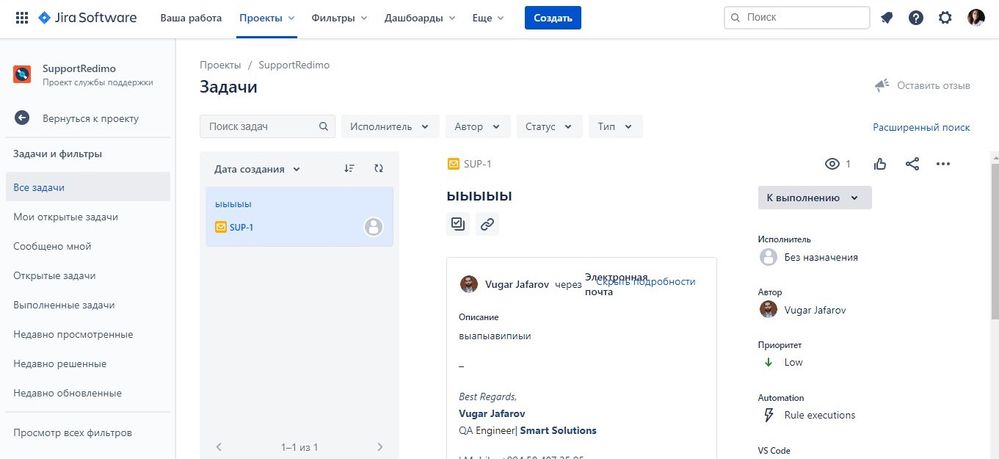Focus the top Поиск search field

pyautogui.click(x=797, y=18)
